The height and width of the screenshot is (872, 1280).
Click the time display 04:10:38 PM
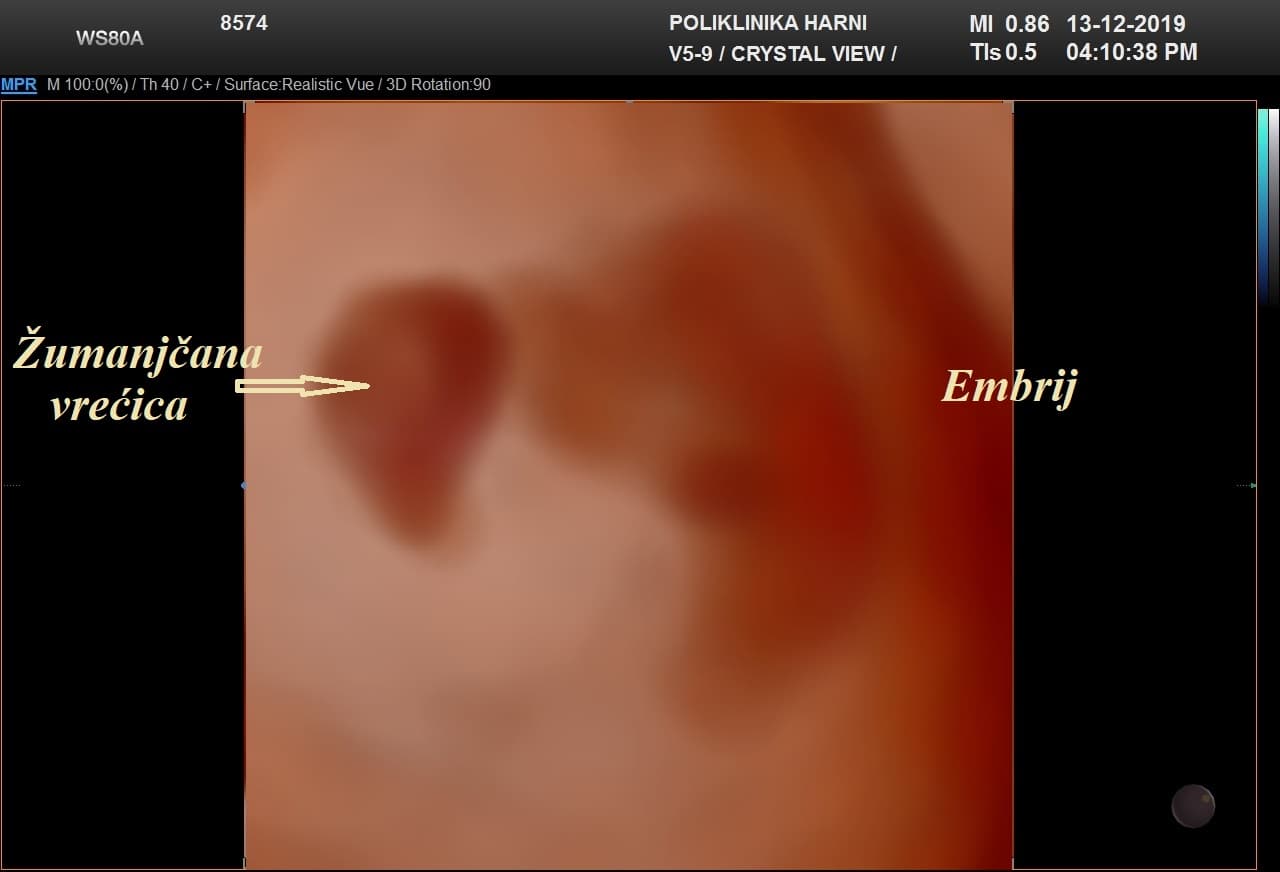click(1131, 53)
